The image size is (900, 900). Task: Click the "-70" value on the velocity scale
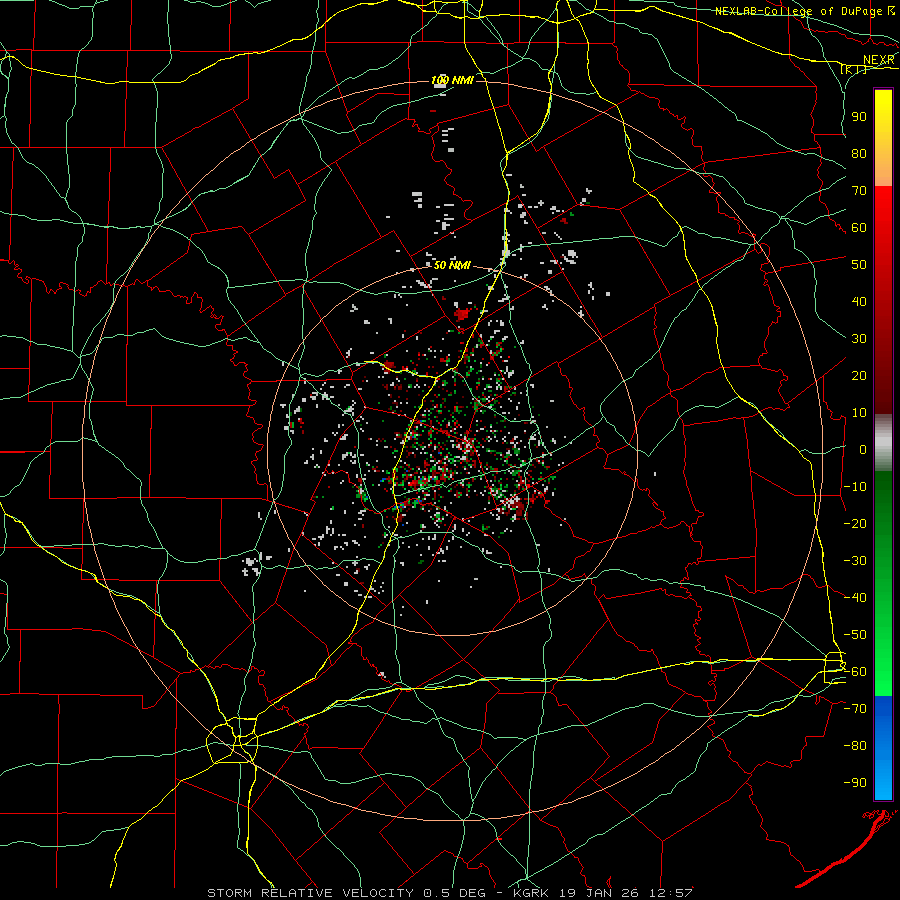(855, 709)
